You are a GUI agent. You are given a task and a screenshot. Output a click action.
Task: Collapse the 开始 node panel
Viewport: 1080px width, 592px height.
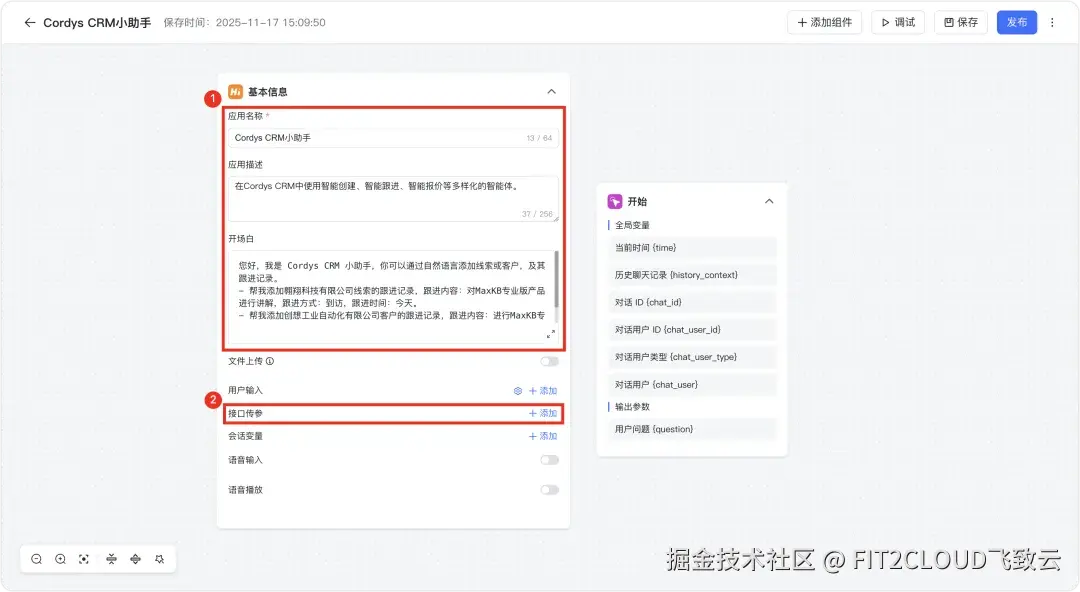(x=769, y=201)
